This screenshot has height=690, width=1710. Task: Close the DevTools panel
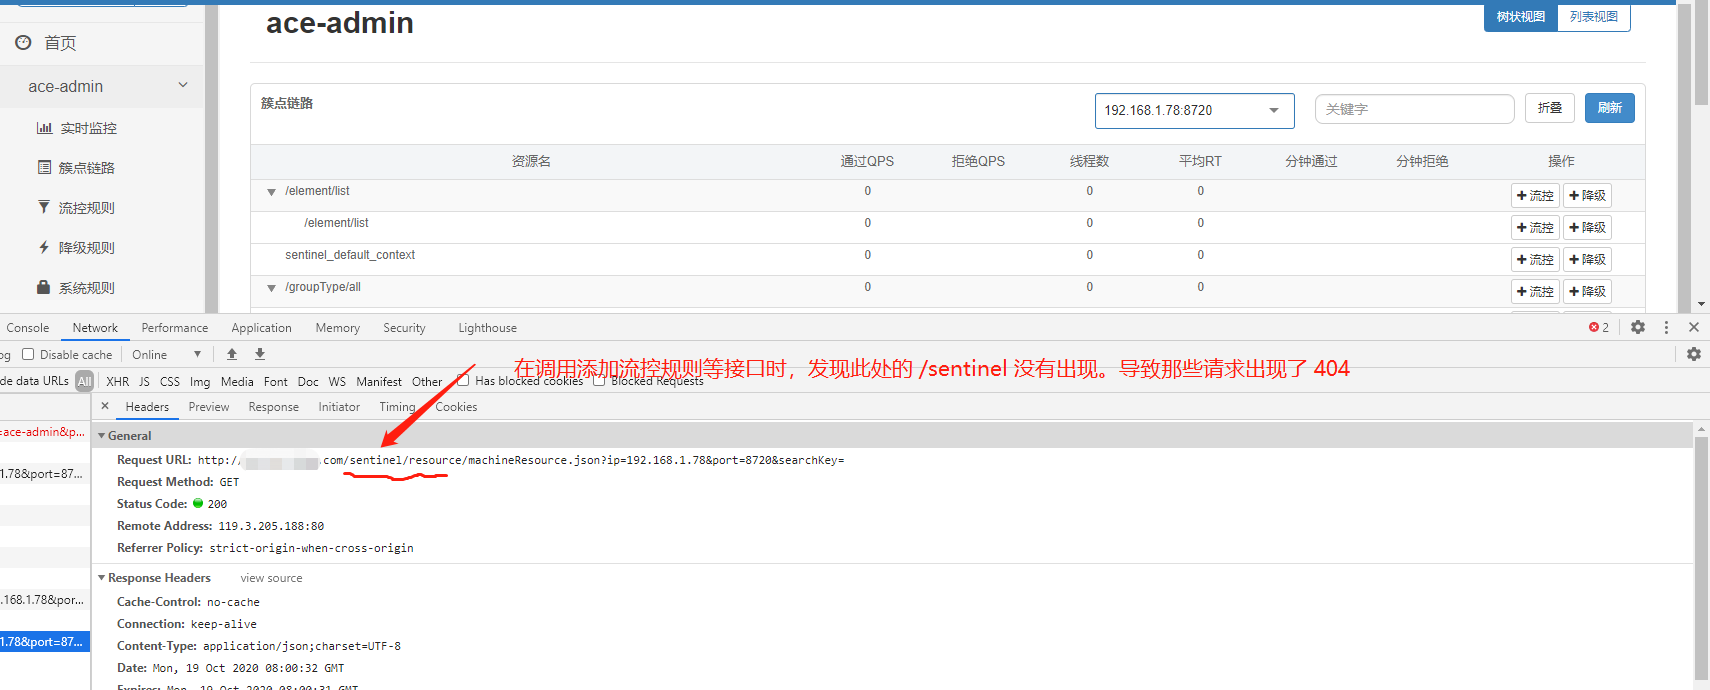[1694, 327]
